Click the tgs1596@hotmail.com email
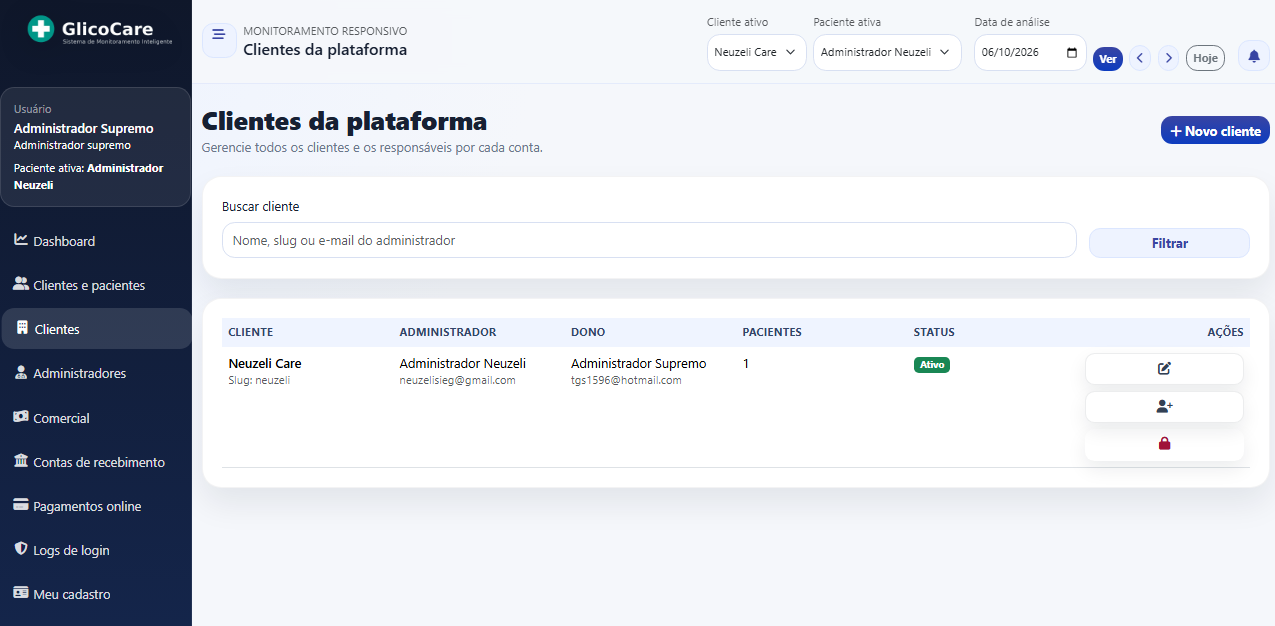This screenshot has width=1275, height=626. tap(626, 381)
